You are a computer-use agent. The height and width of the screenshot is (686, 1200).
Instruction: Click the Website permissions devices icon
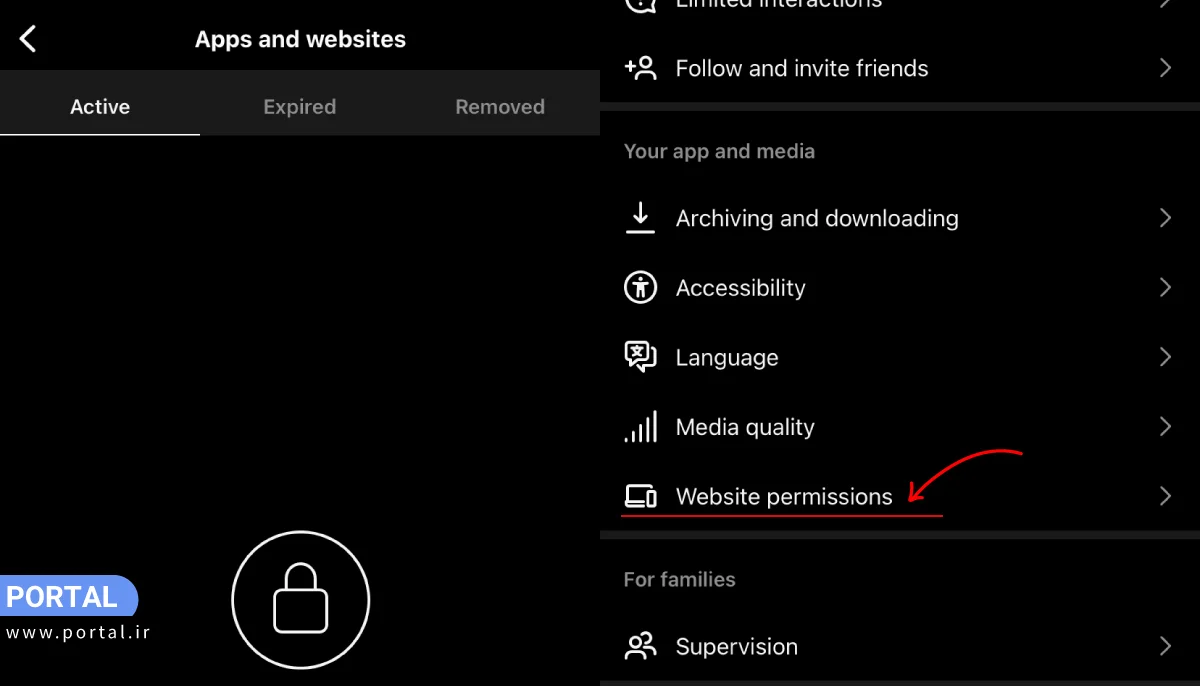coord(640,496)
